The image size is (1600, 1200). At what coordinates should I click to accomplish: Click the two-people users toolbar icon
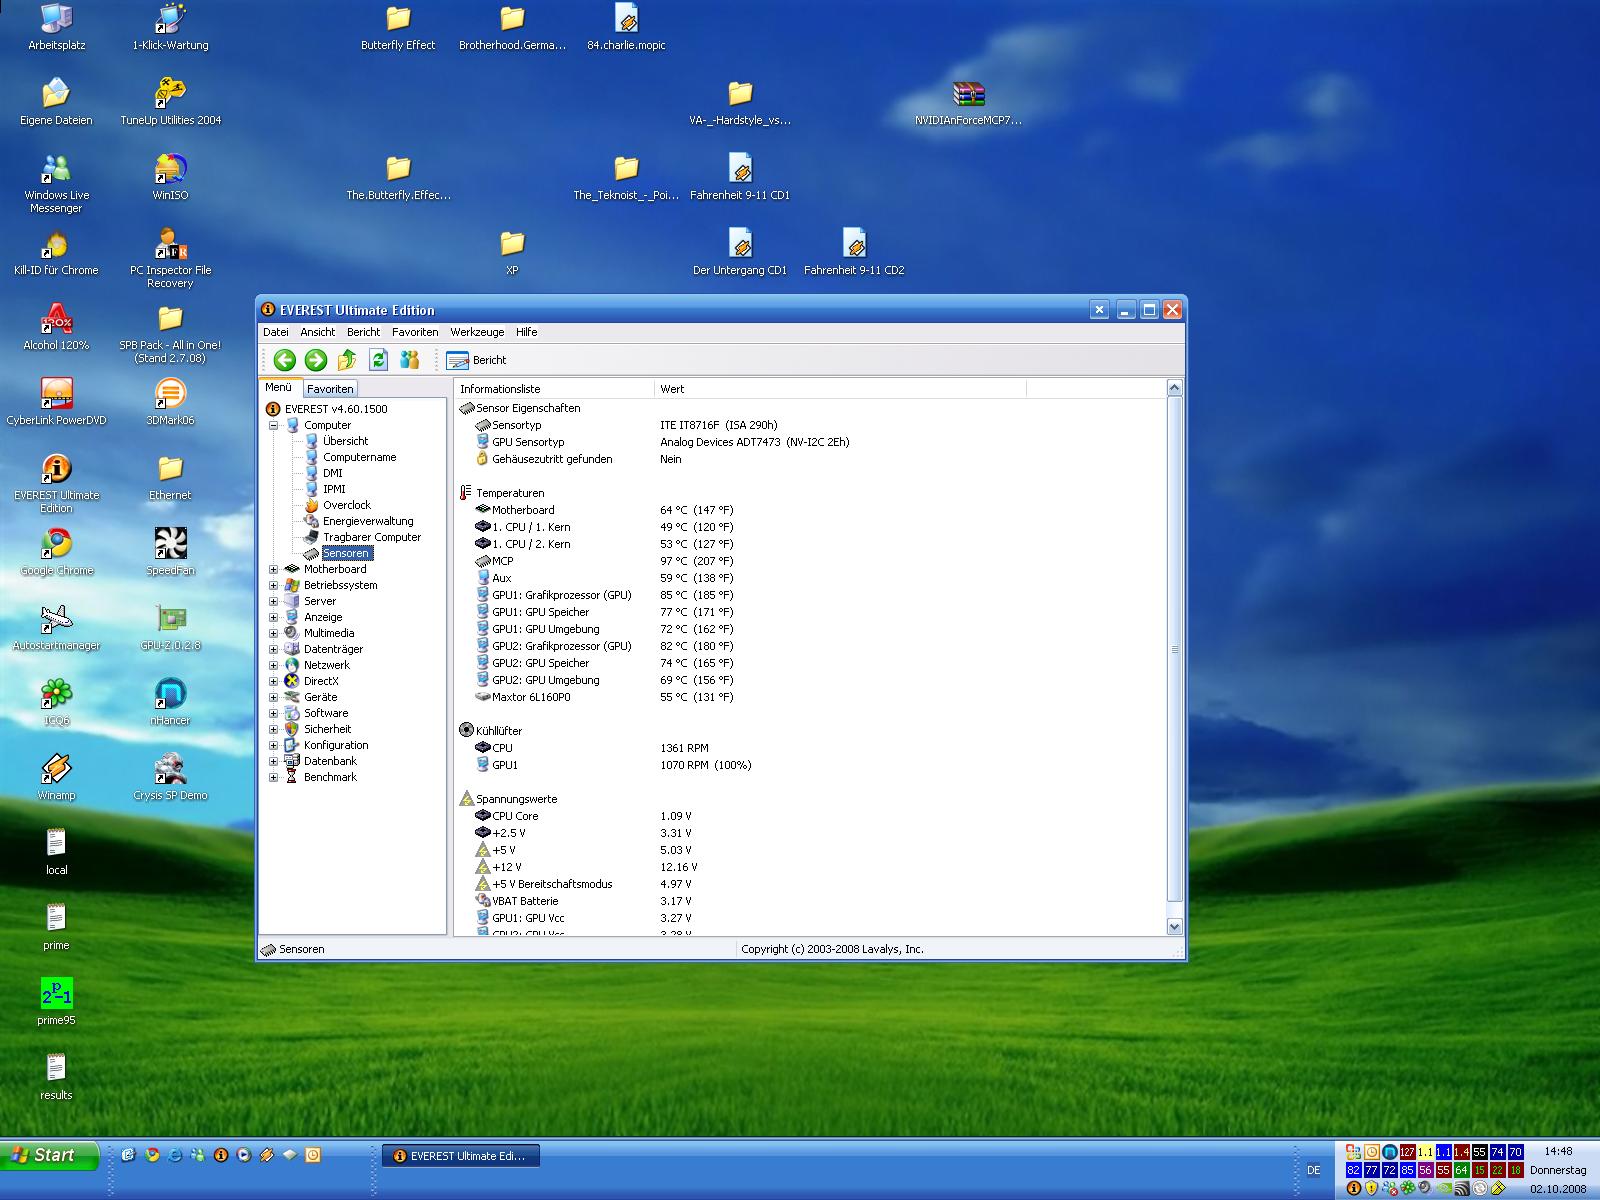[409, 360]
